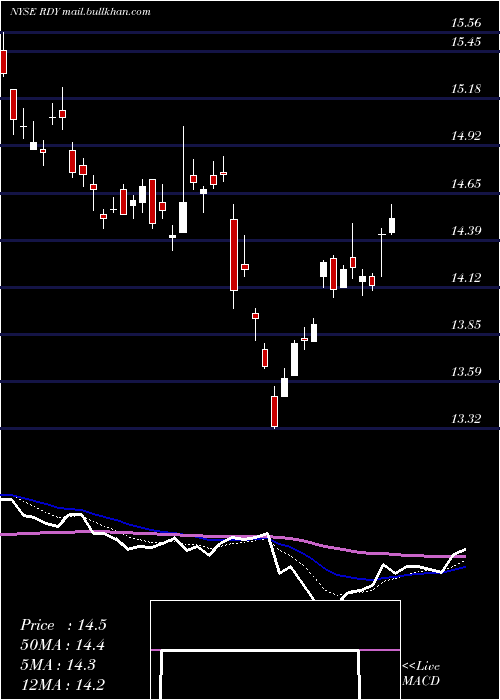
Task: Select the 14.12 price axis label
Action: coord(466,278)
